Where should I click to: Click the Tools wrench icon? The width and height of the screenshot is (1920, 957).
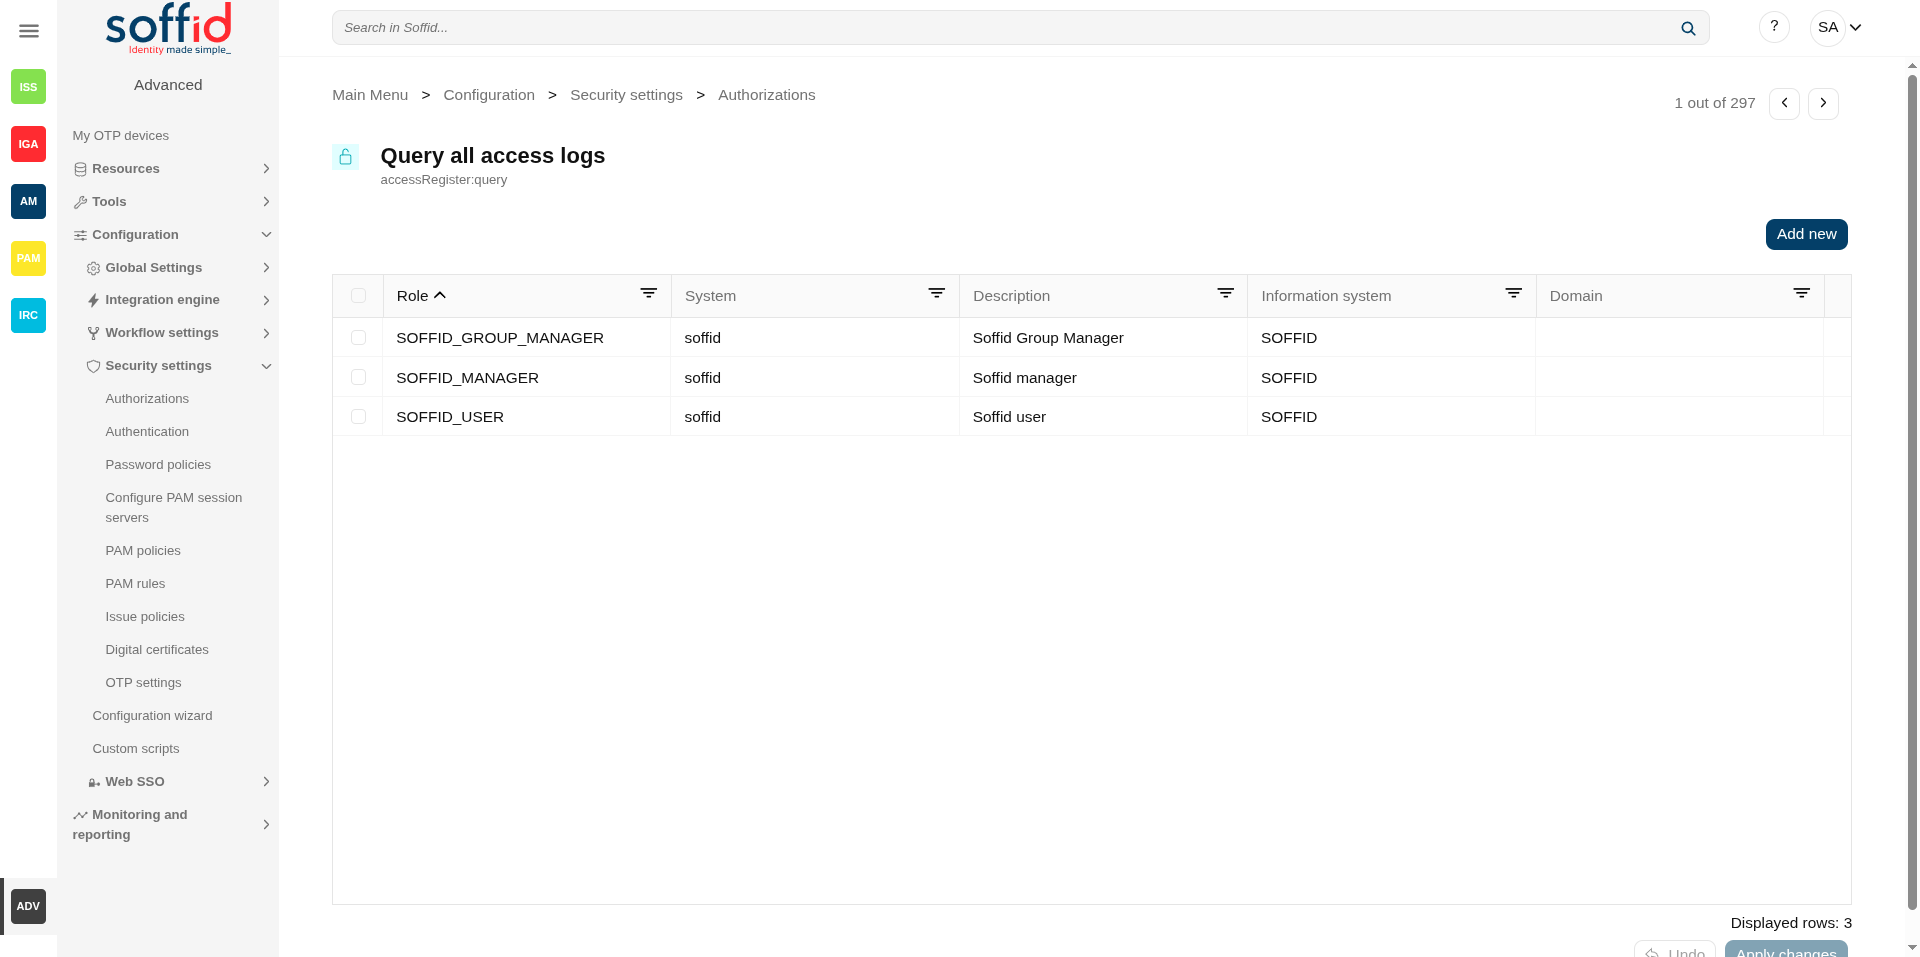[x=80, y=202]
